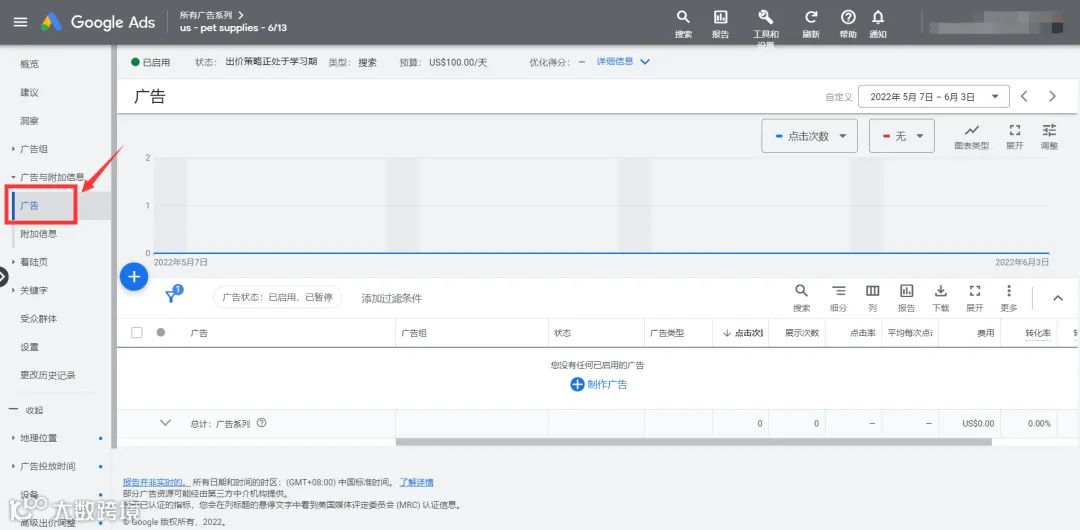
Task: Click 添加过滤条件 field
Action: (392, 298)
